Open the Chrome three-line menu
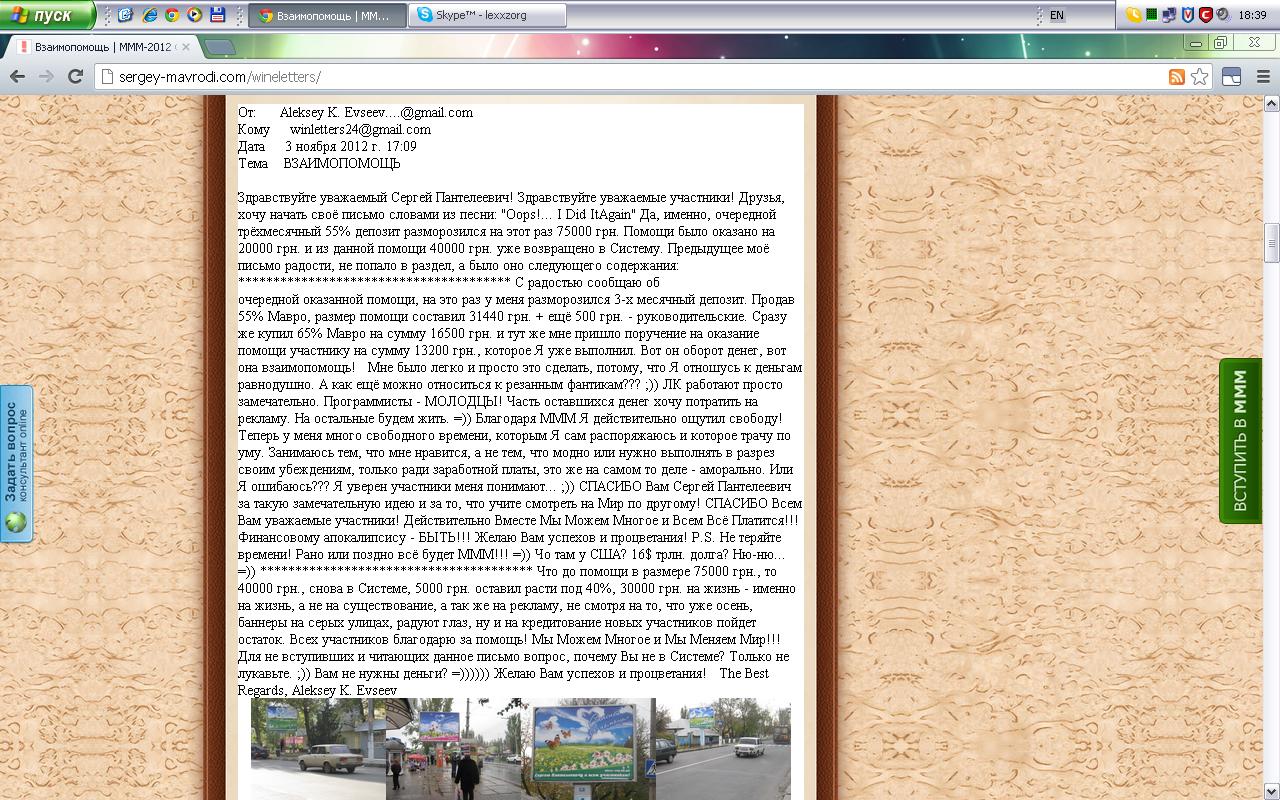 pos(1263,76)
